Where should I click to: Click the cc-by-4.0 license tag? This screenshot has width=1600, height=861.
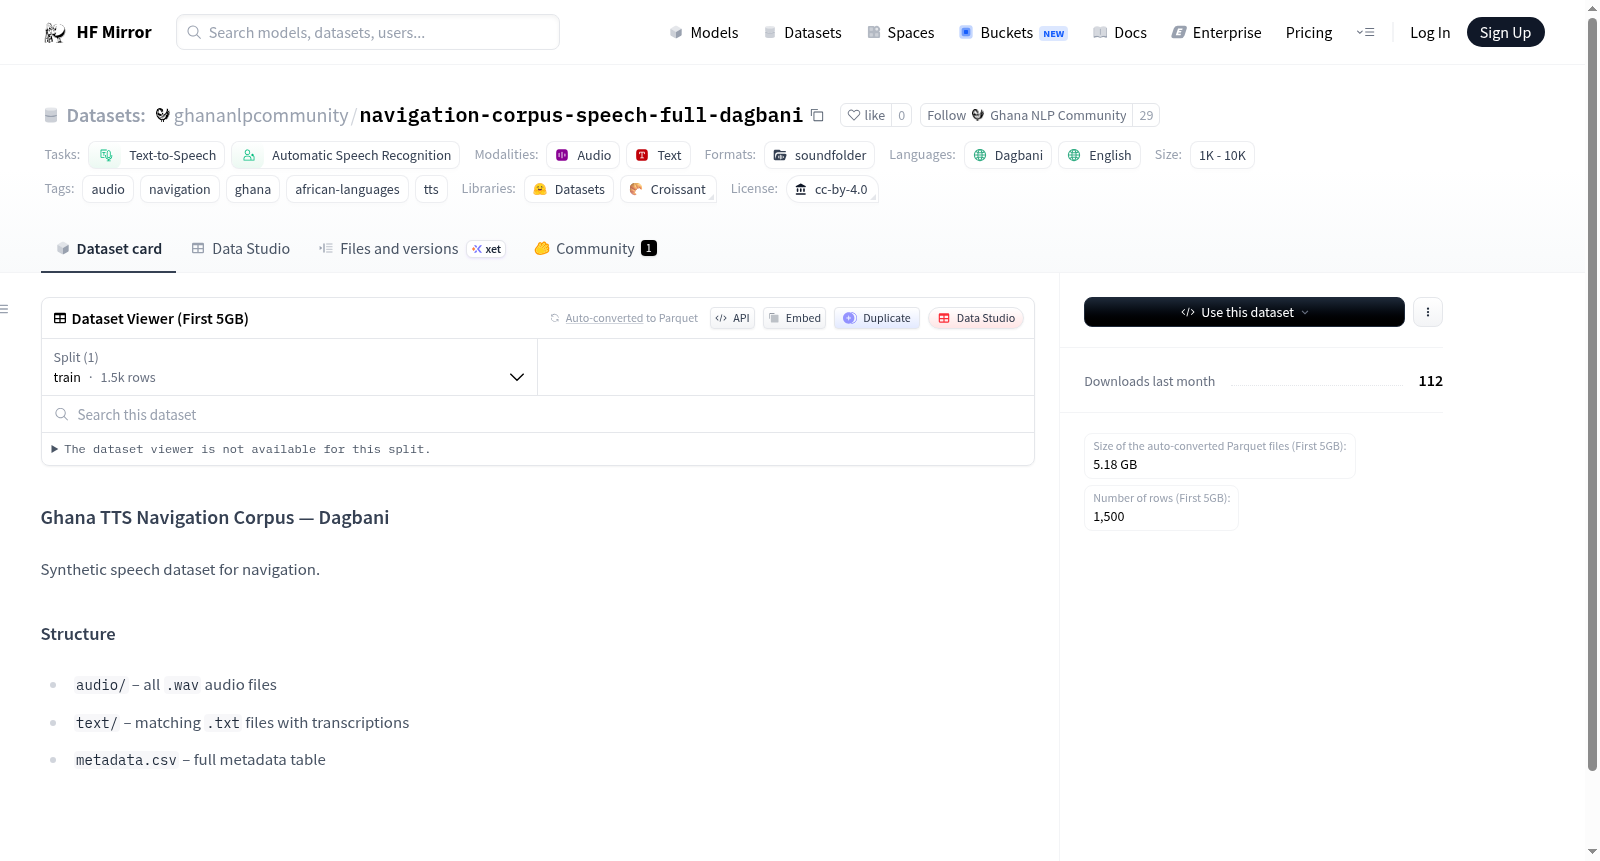pos(832,189)
